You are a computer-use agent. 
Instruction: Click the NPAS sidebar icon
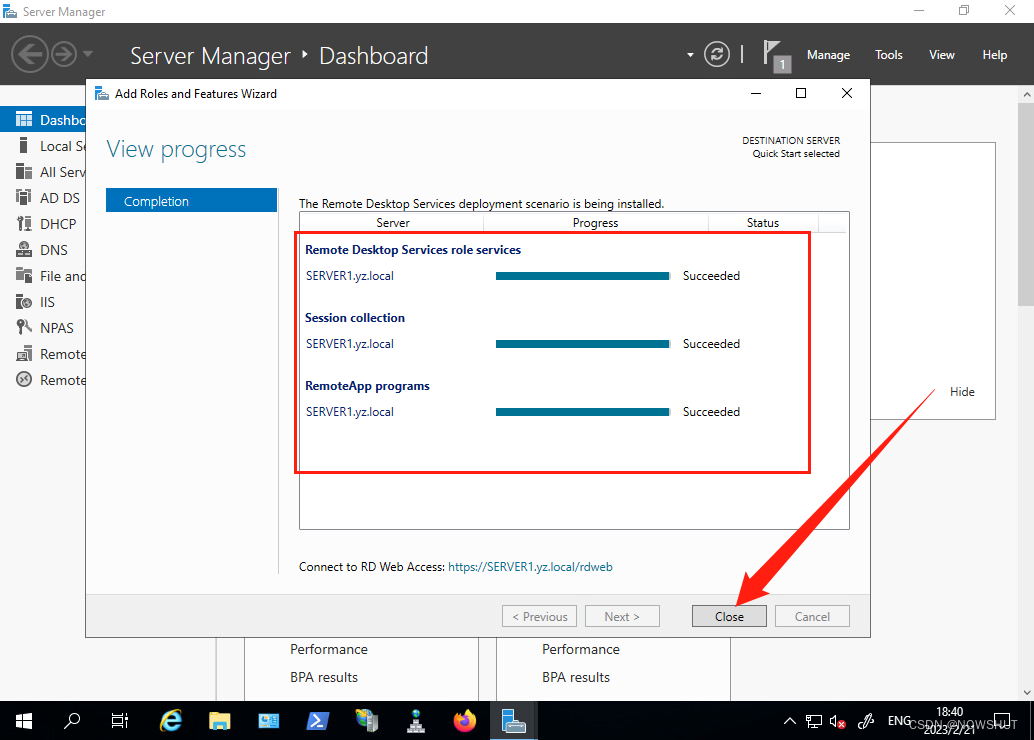tap(24, 327)
